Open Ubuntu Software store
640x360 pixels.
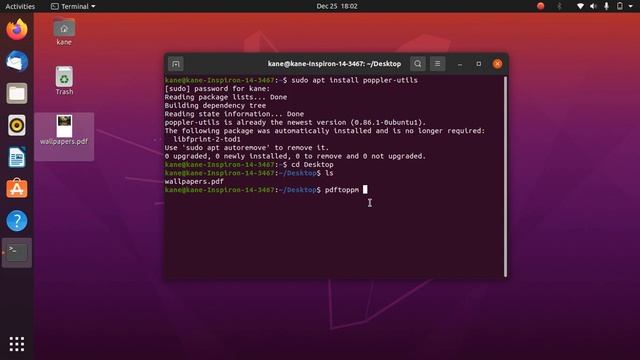[x=17, y=189]
